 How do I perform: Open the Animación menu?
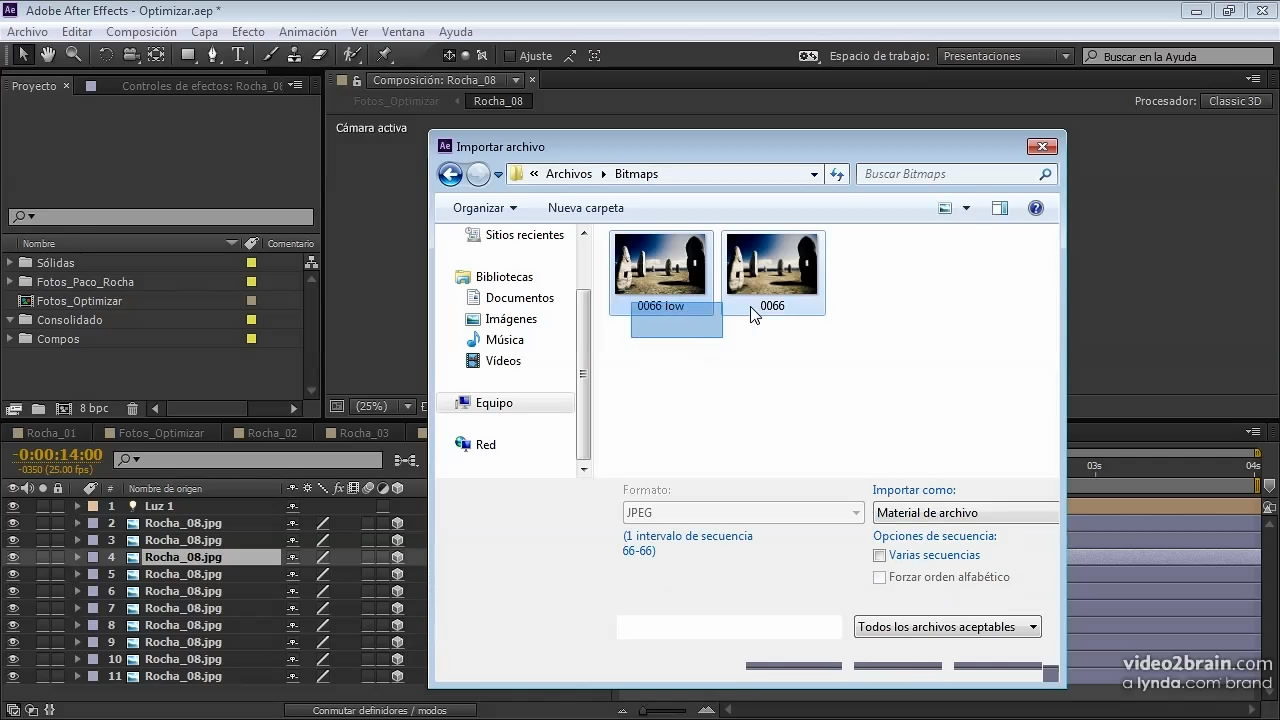[x=308, y=32]
